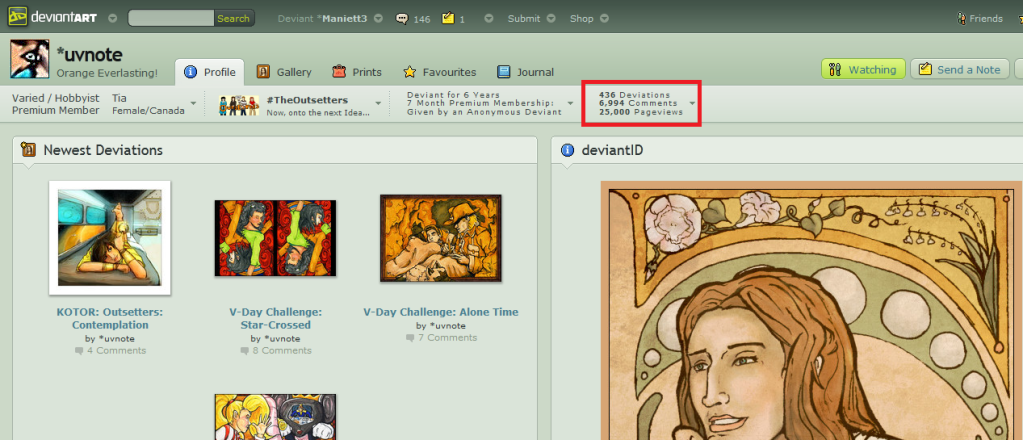Click the #TheOutsetters group icon
The width and height of the screenshot is (1023, 440).
click(239, 105)
